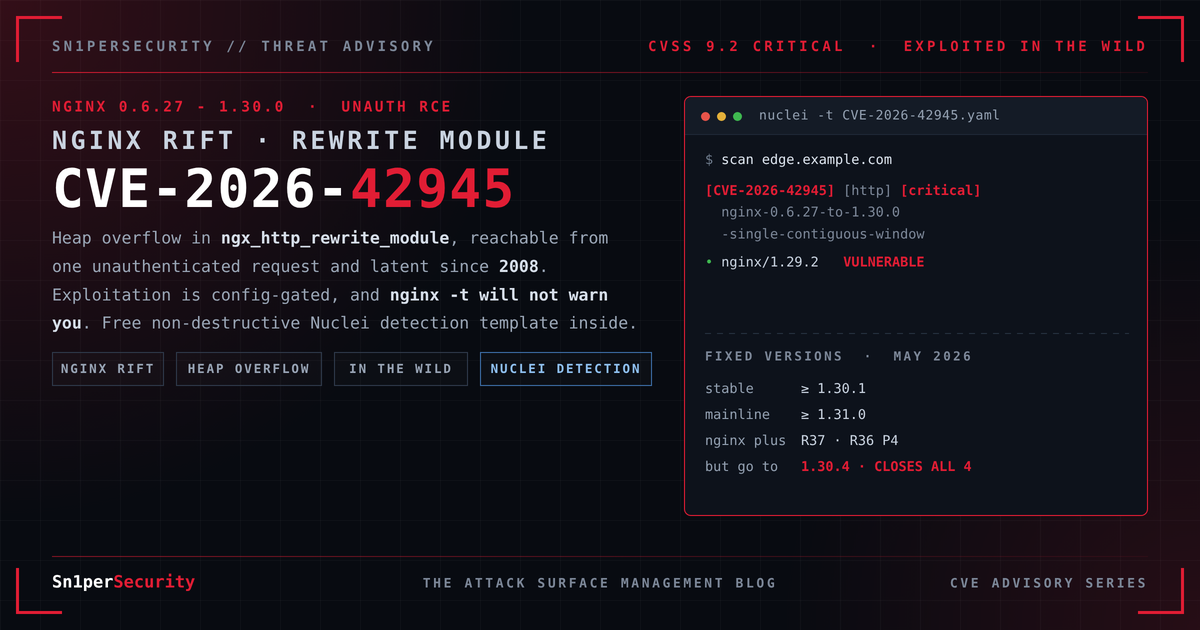Select the HEAP OVERFLOW tag
Screen dimensions: 1200x630
pos(249,369)
